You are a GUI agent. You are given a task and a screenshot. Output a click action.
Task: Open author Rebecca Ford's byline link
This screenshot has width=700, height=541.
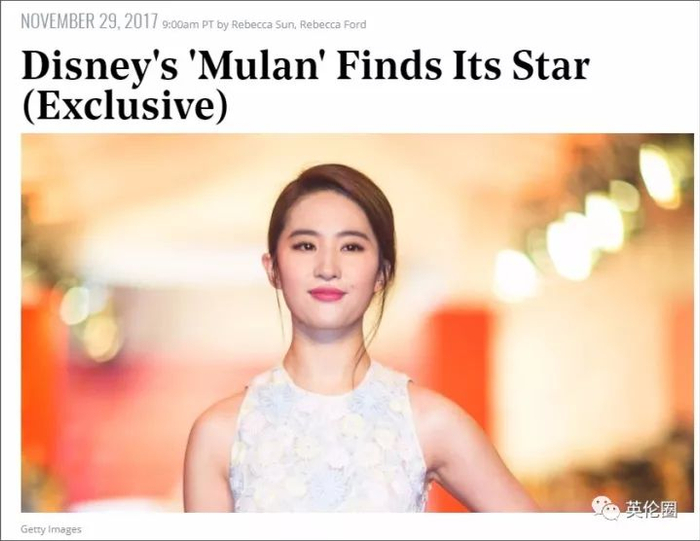coord(333,25)
